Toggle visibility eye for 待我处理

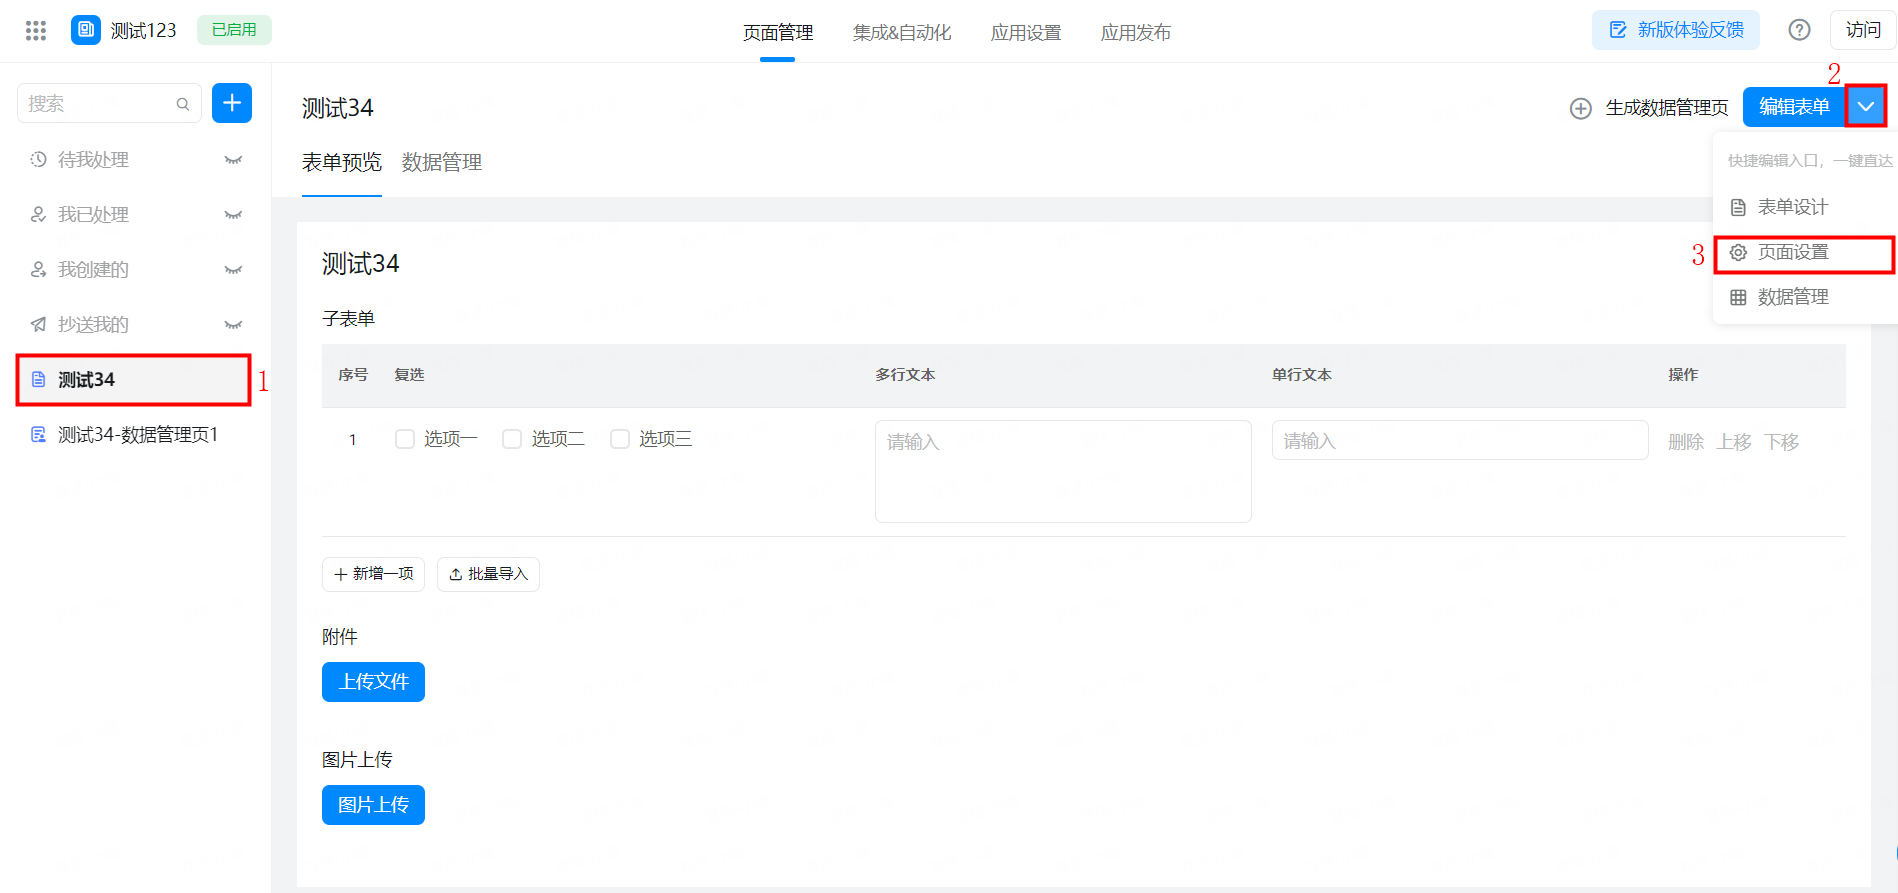click(233, 160)
